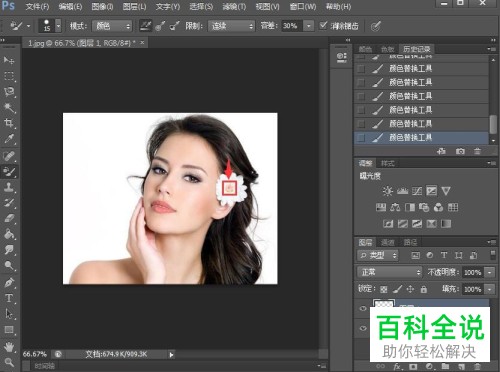Open the 限制 连续 dropdown
This screenshot has width=500, height=372.
click(231, 26)
